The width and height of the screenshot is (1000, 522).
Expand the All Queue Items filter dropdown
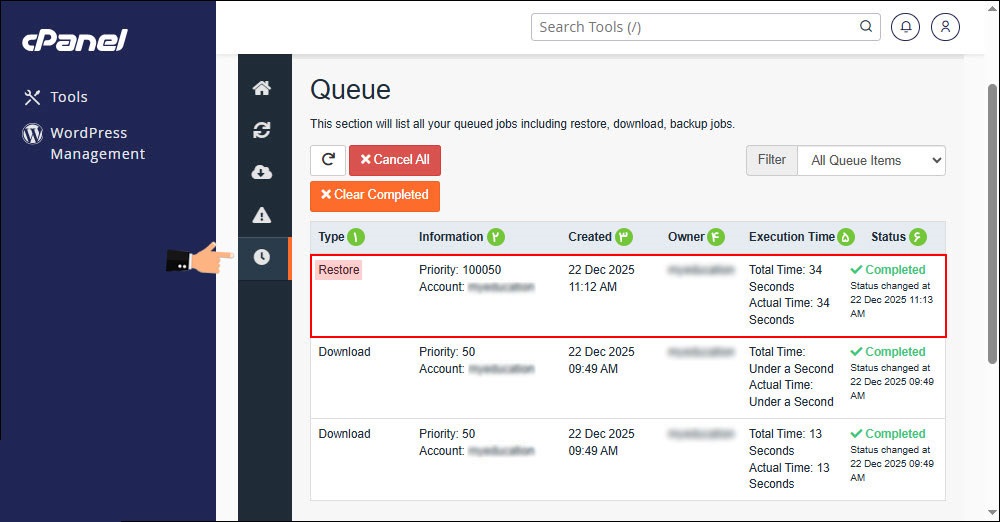pos(870,160)
